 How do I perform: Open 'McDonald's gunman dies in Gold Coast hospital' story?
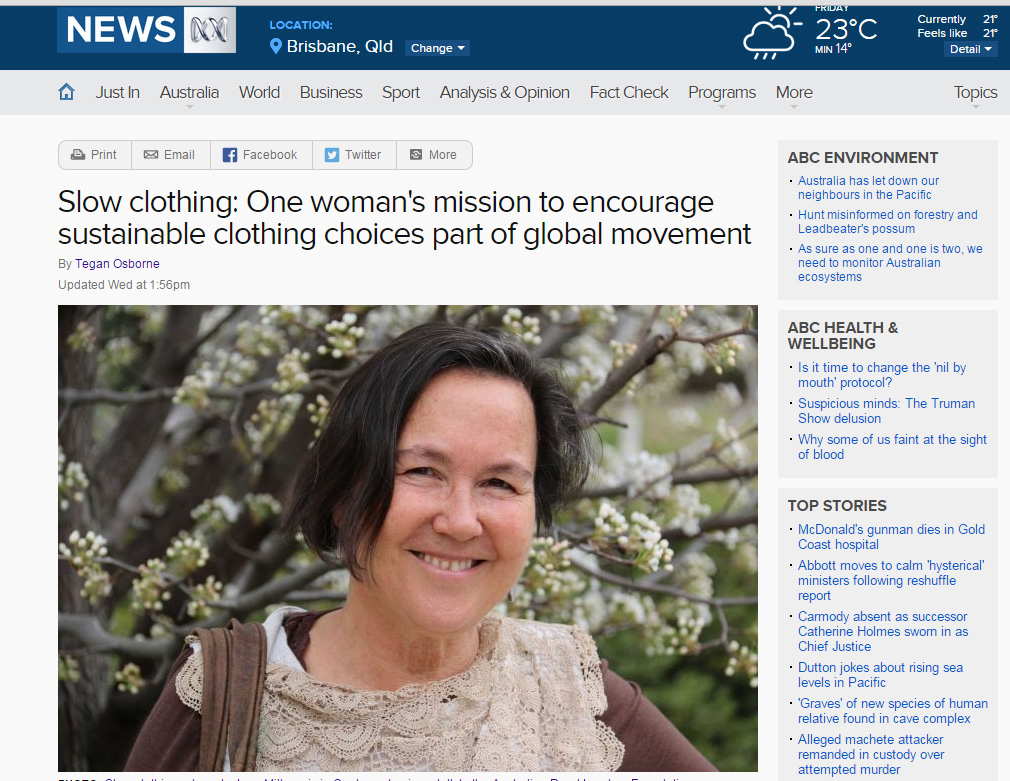pos(891,537)
